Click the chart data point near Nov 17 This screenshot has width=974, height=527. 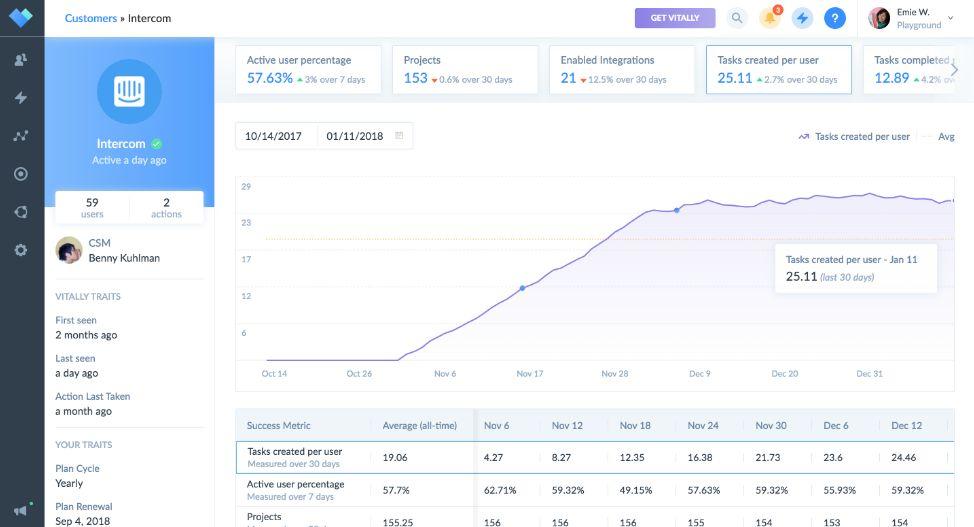pos(522,288)
